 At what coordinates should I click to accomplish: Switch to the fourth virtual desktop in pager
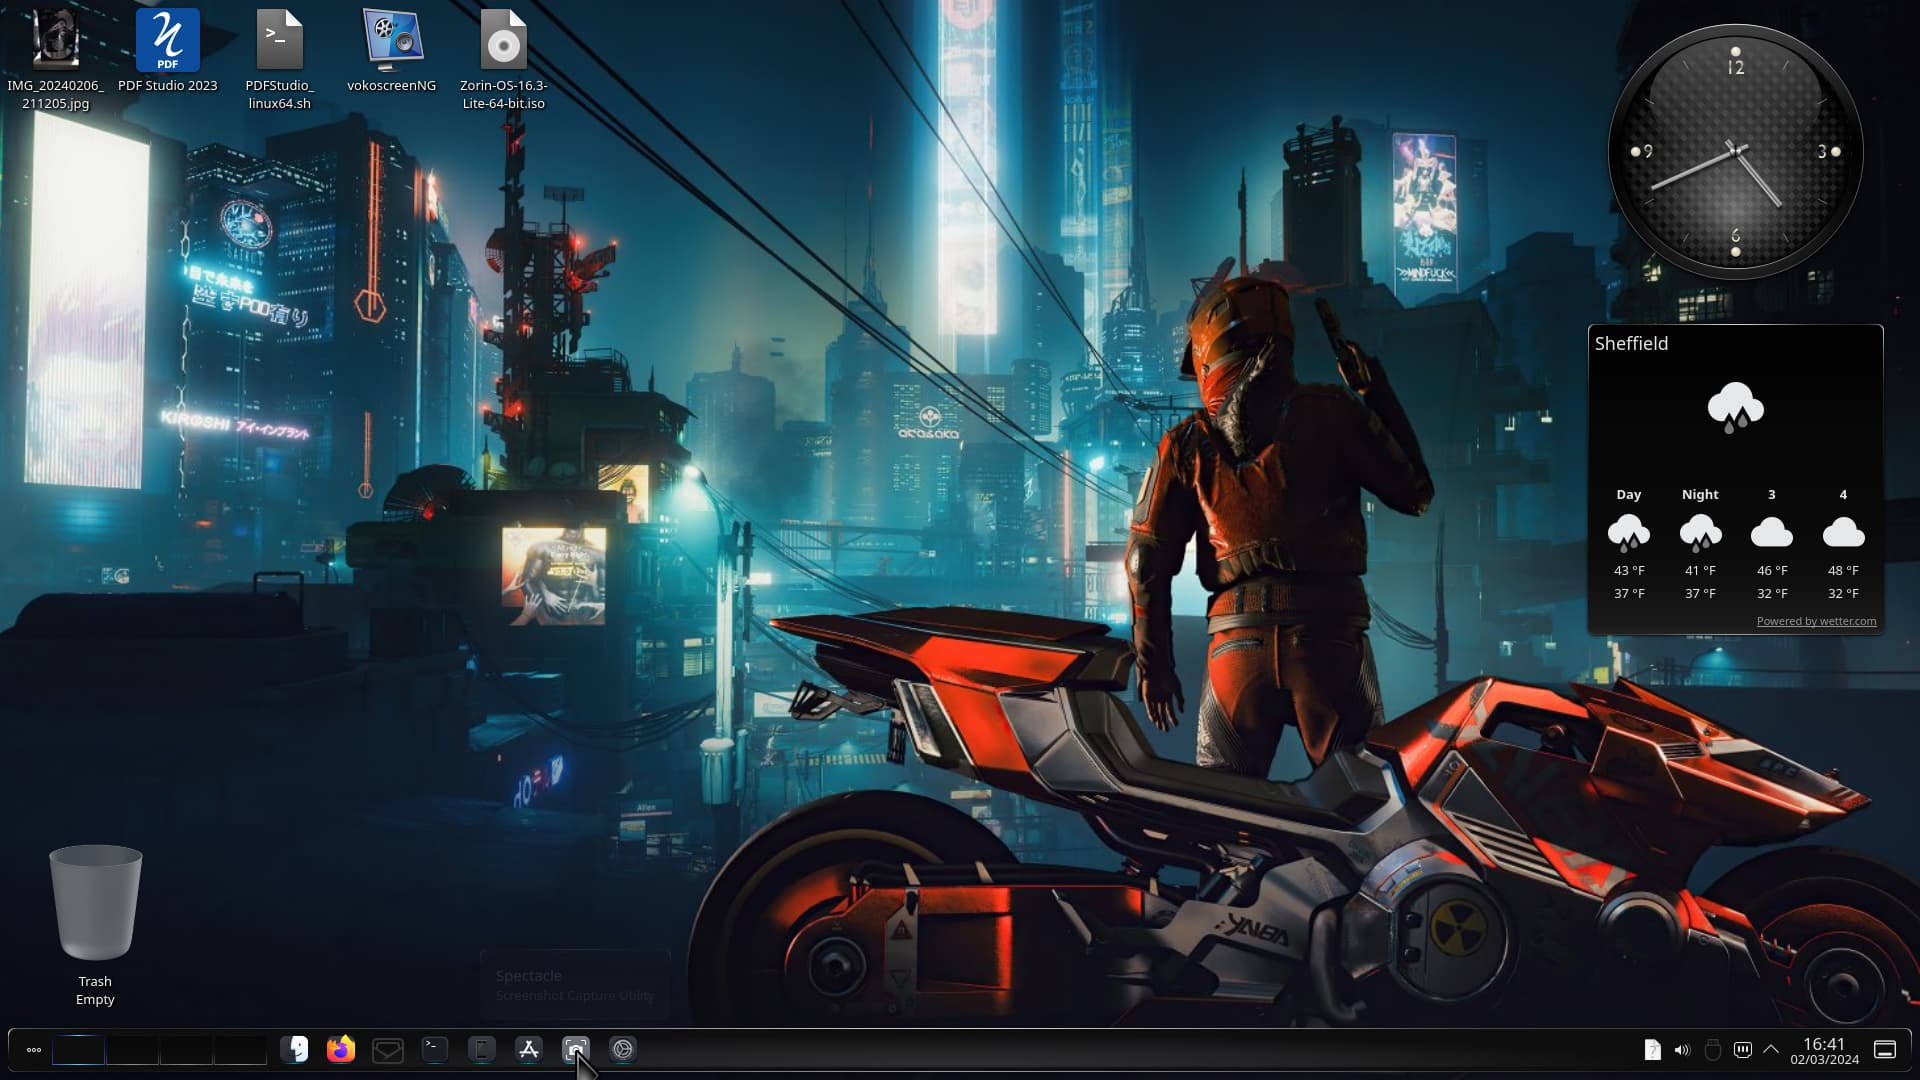tap(240, 1050)
